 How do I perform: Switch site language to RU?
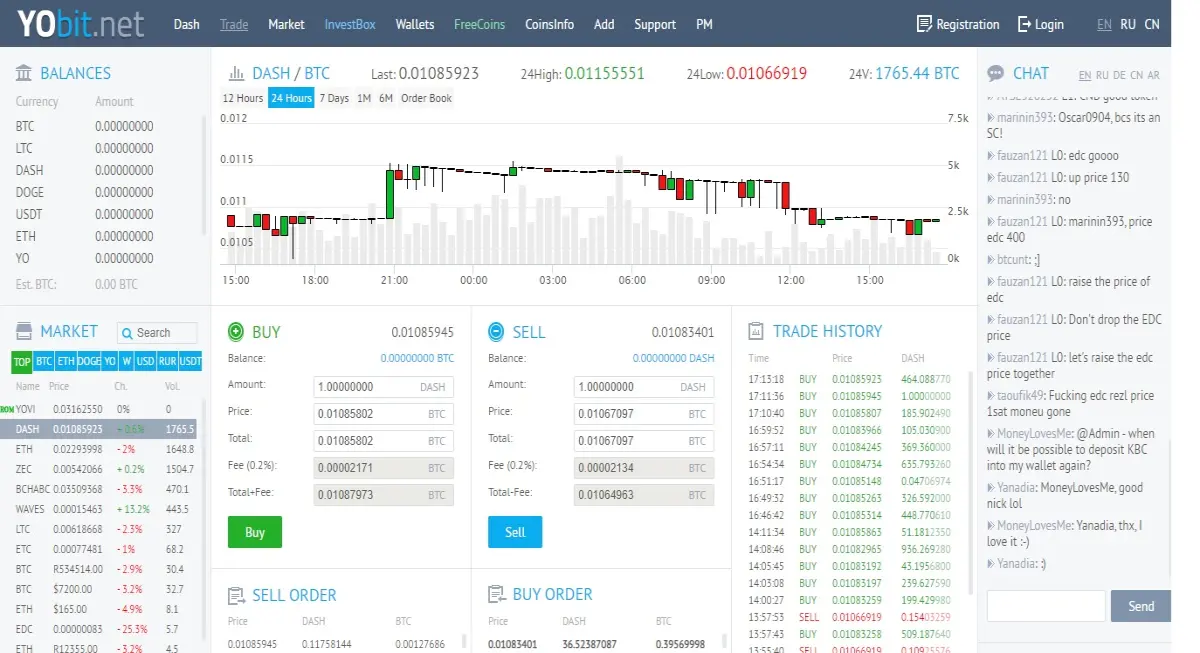click(x=1128, y=24)
